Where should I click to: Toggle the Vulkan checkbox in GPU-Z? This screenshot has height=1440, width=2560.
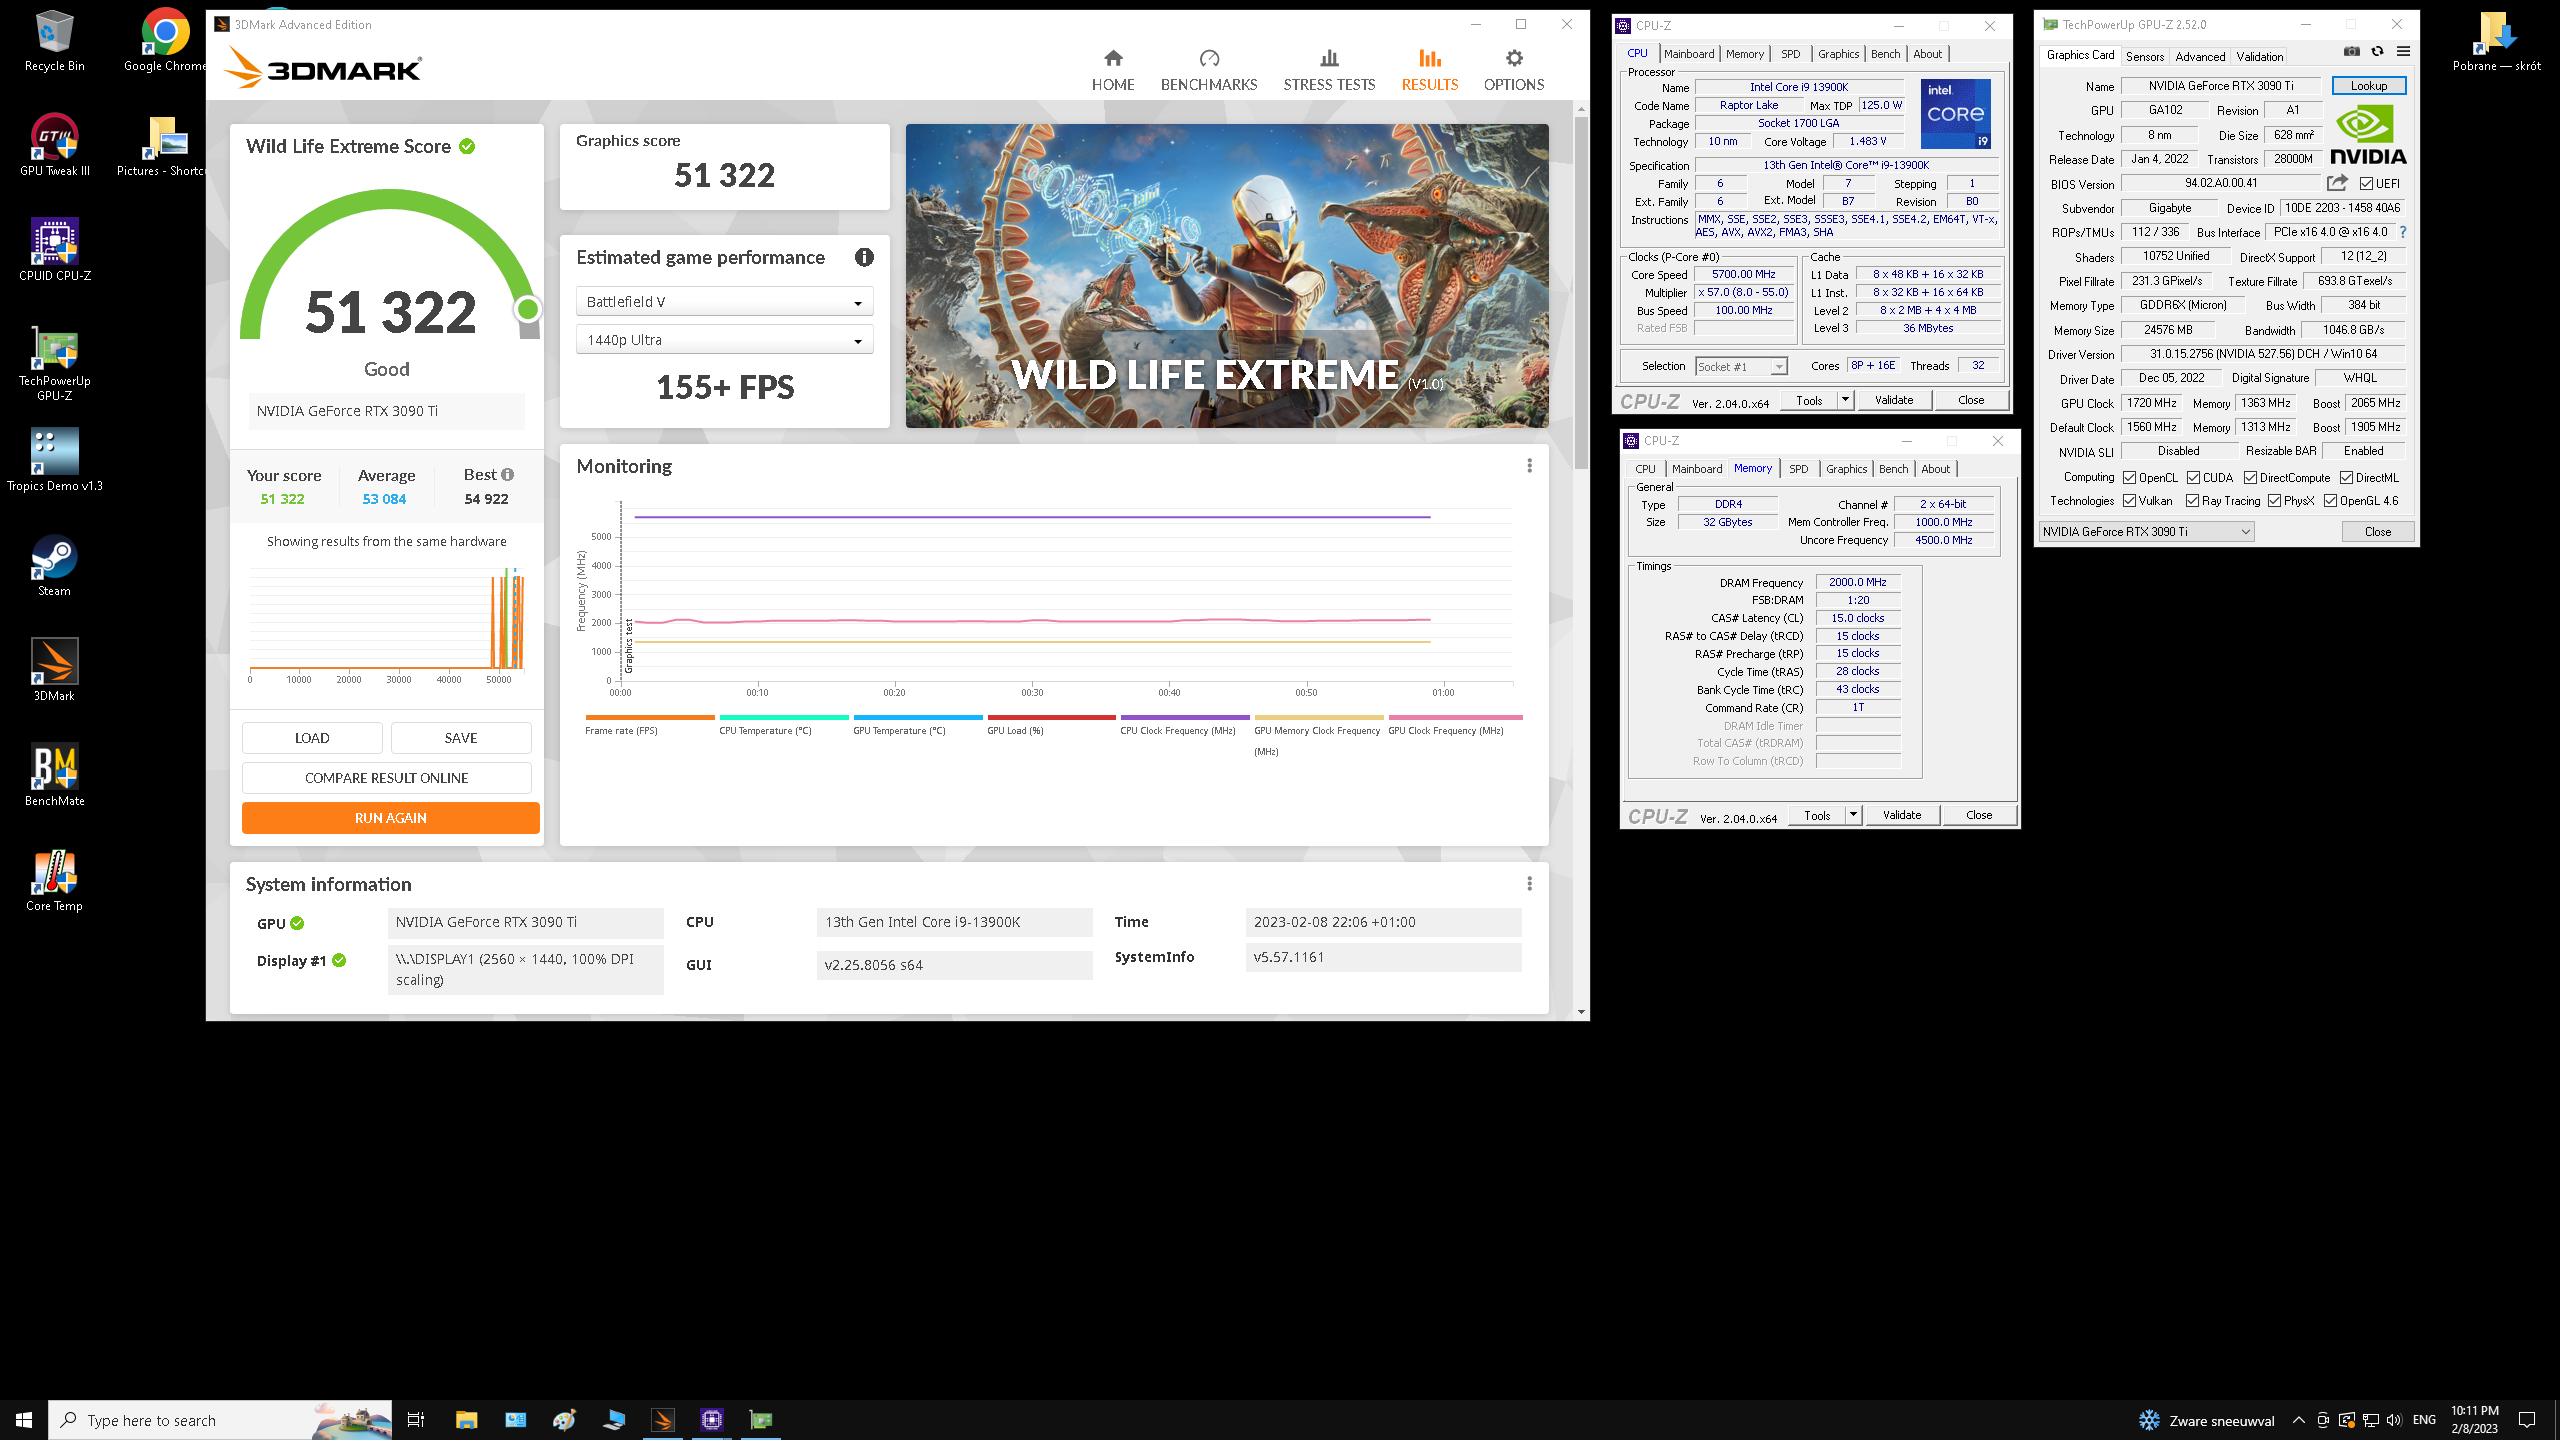tap(2130, 501)
